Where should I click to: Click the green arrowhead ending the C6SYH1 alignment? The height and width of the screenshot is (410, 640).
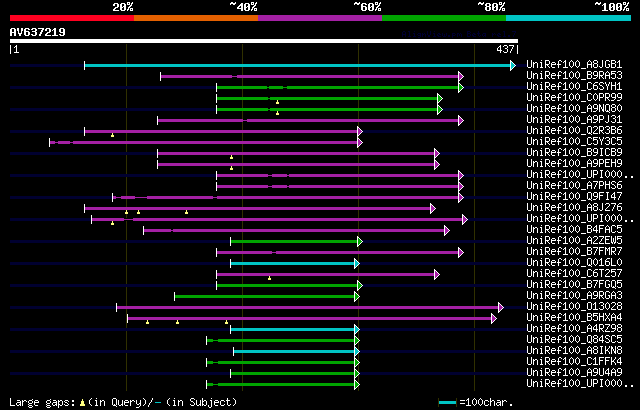461,87
